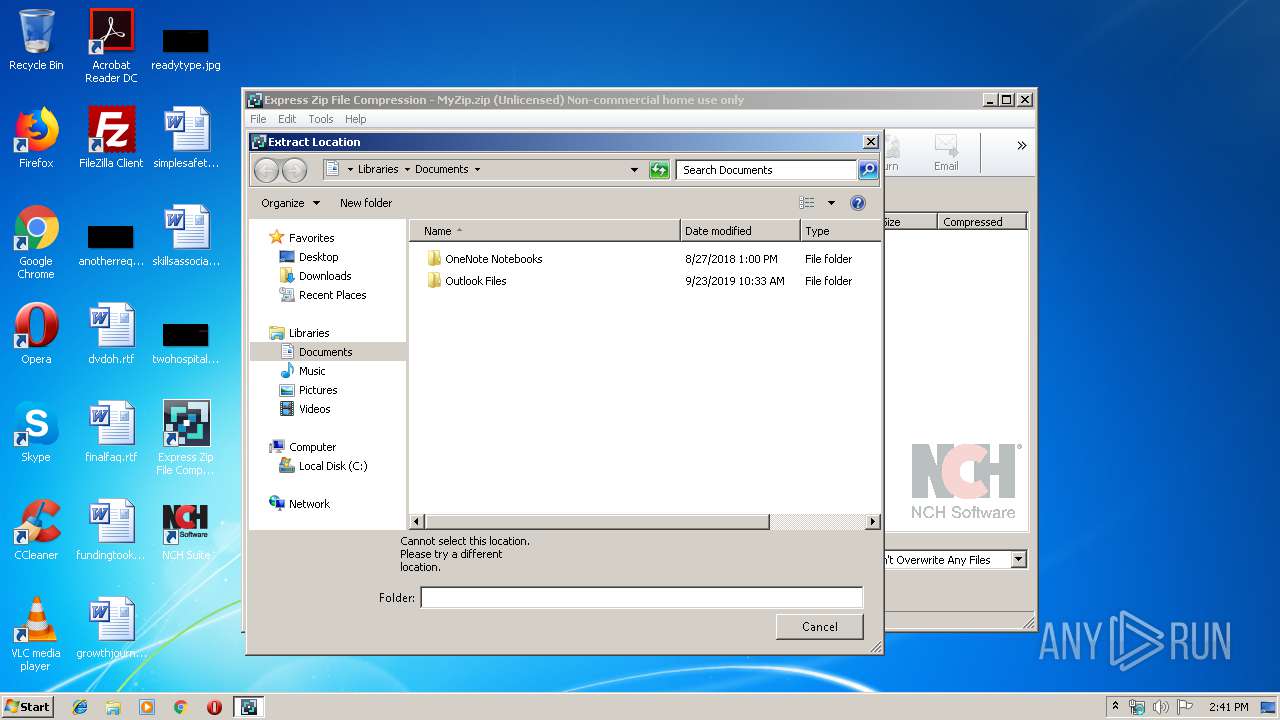This screenshot has height=720, width=1280.
Task: Open the Opera desktop shortcut
Action: tap(36, 335)
